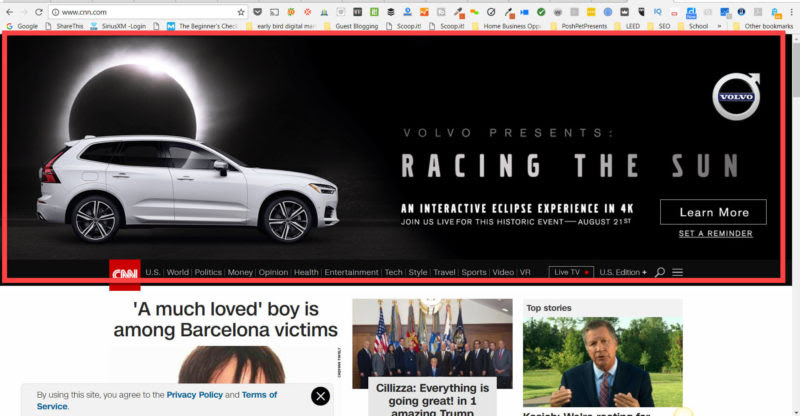Screen dimensions: 800x416
Task: Go to the Politics section
Action: [x=208, y=273]
